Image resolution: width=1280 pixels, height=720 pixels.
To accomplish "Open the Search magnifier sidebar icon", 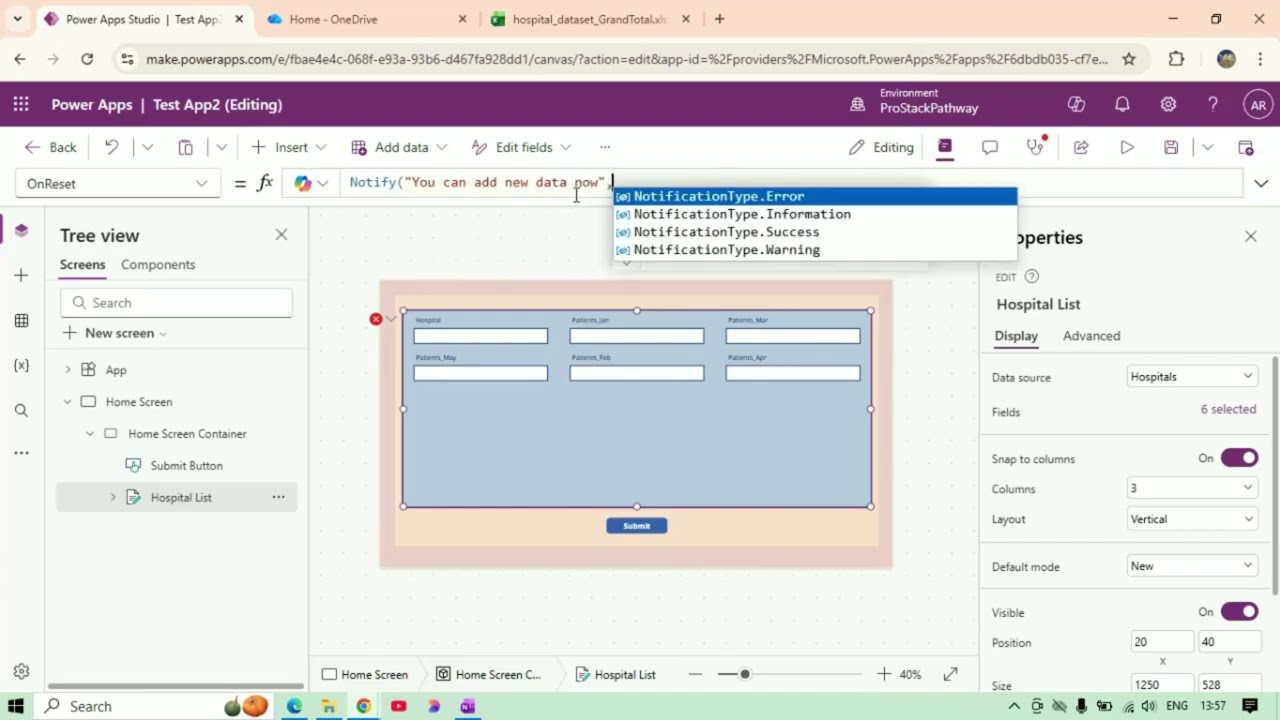I will coord(21,410).
